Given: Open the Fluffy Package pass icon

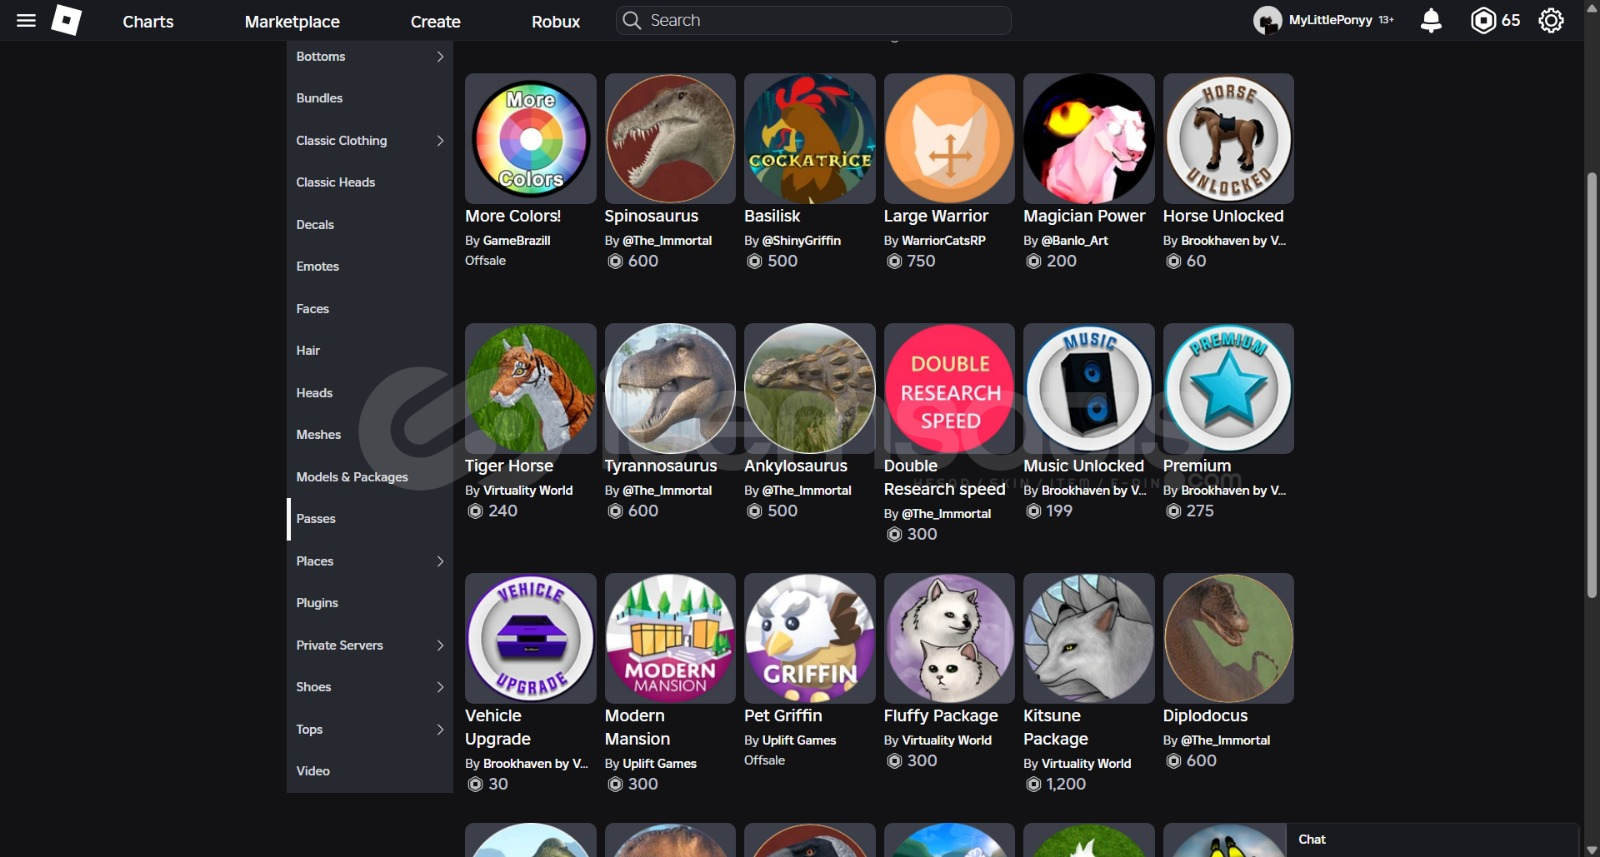Looking at the screenshot, I should [949, 639].
